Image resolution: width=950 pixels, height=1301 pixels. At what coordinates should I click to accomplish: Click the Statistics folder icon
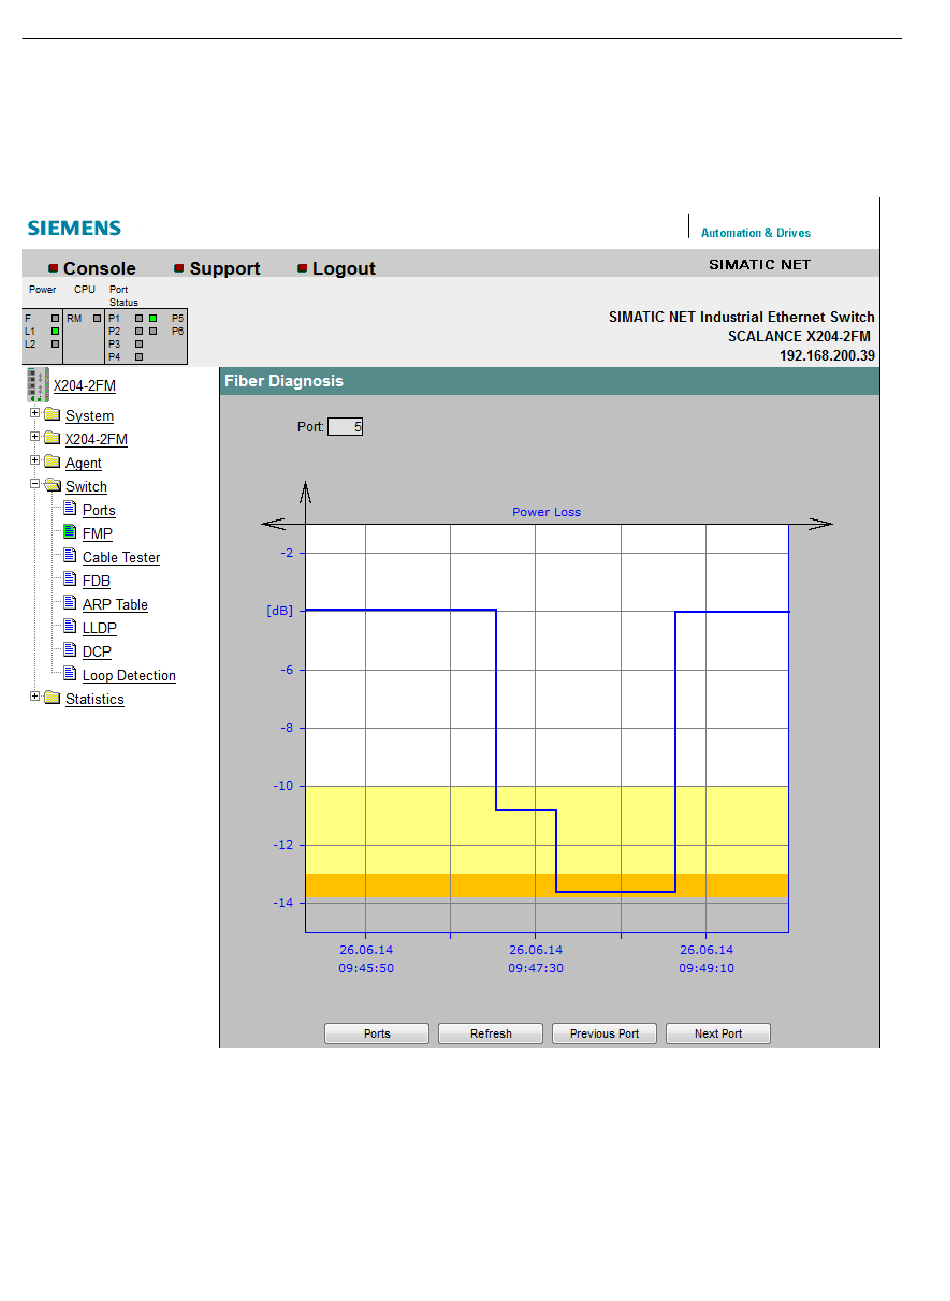53,698
